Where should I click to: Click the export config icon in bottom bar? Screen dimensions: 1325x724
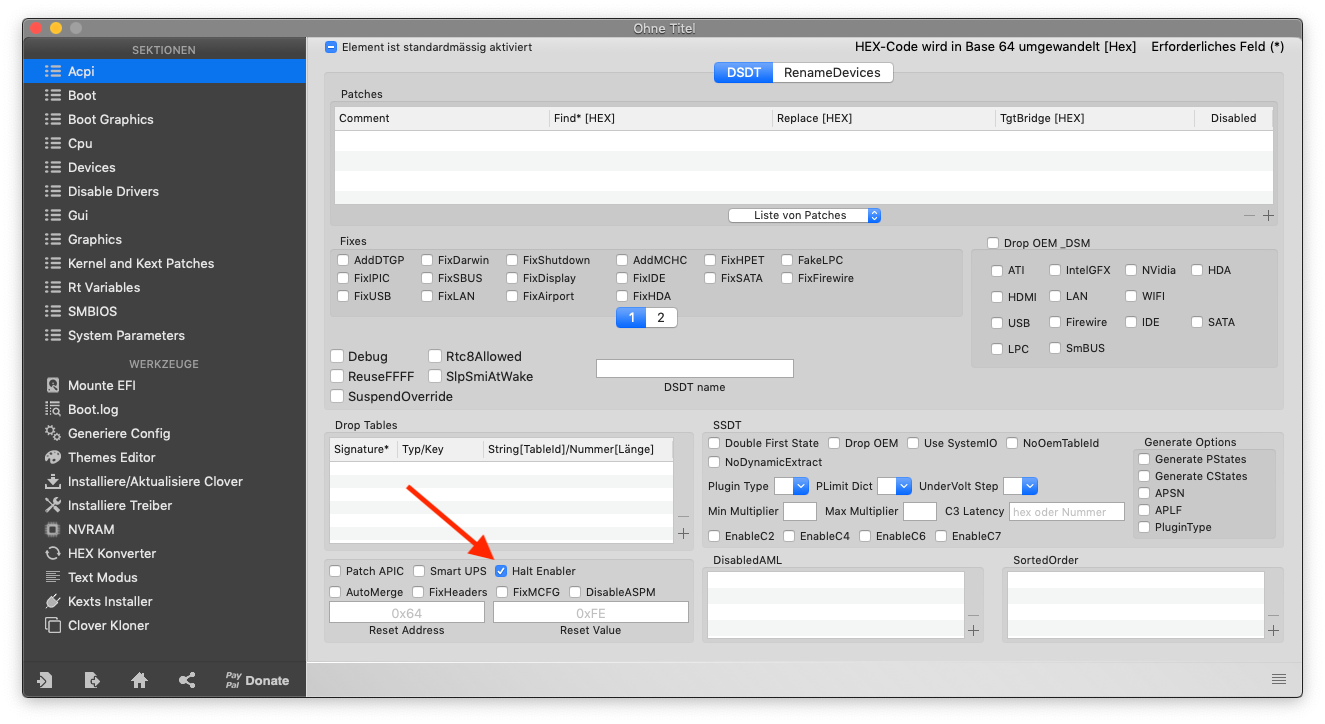coord(92,680)
